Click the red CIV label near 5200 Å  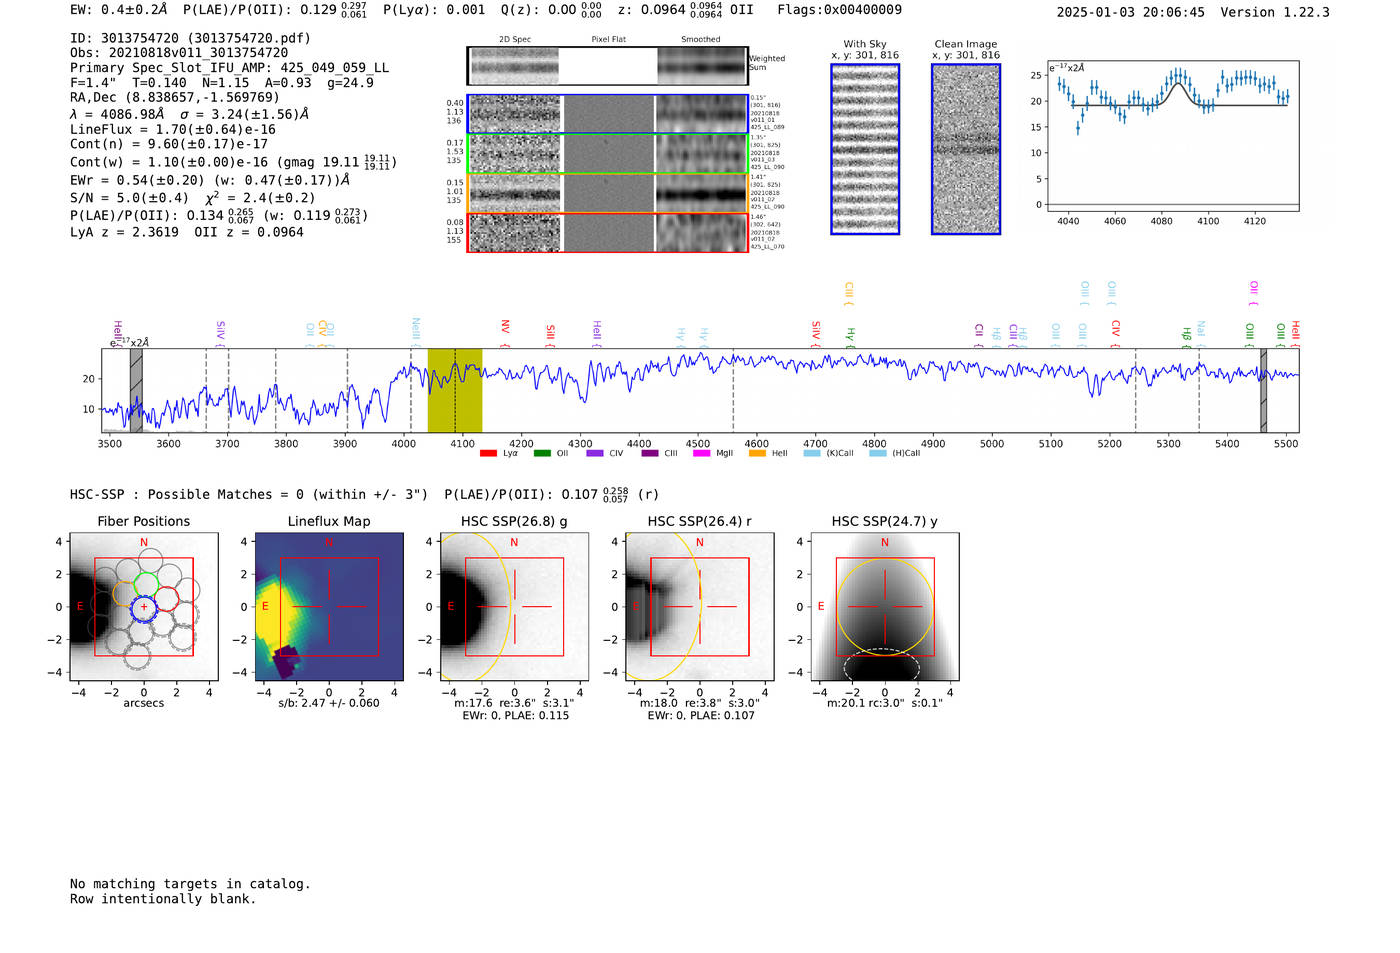click(1116, 332)
